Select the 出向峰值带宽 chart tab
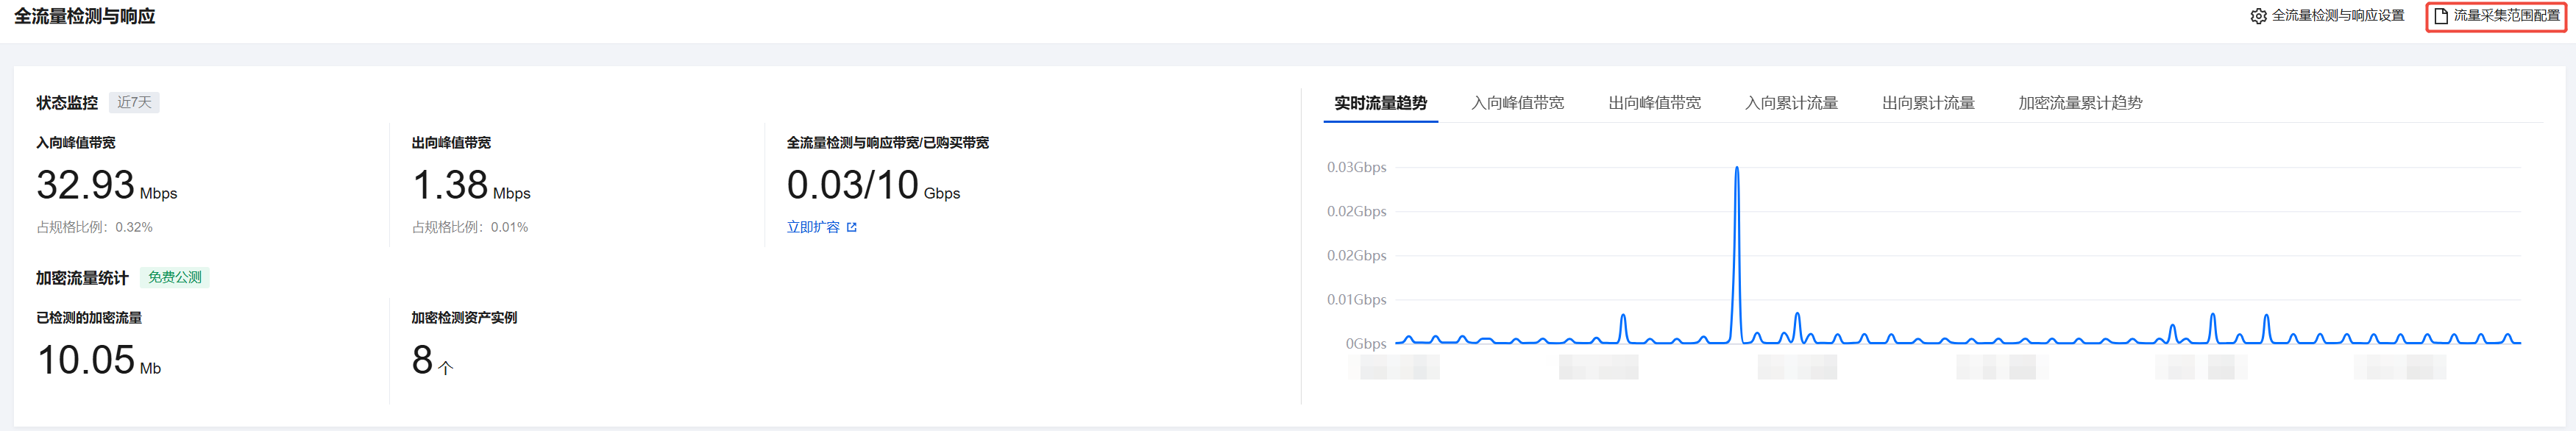The image size is (2576, 431). click(x=1654, y=103)
